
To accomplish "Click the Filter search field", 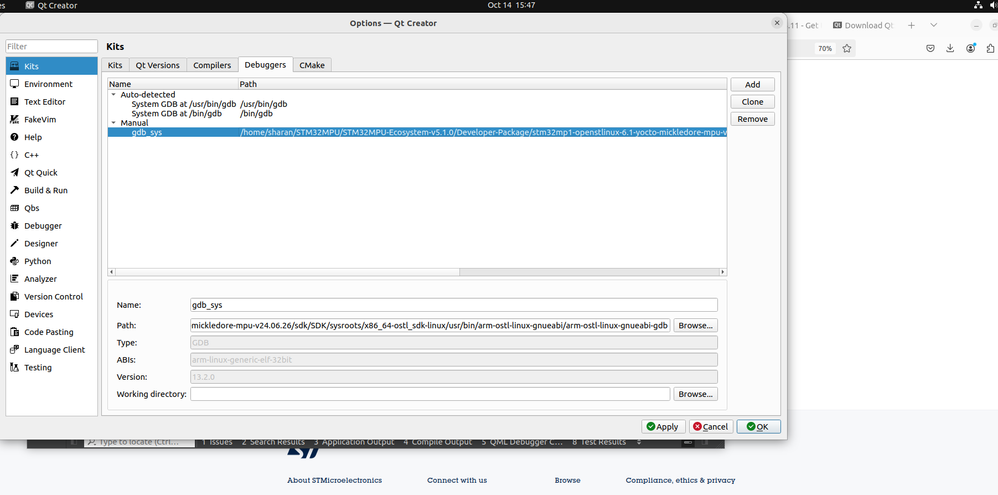I will [x=52, y=46].
